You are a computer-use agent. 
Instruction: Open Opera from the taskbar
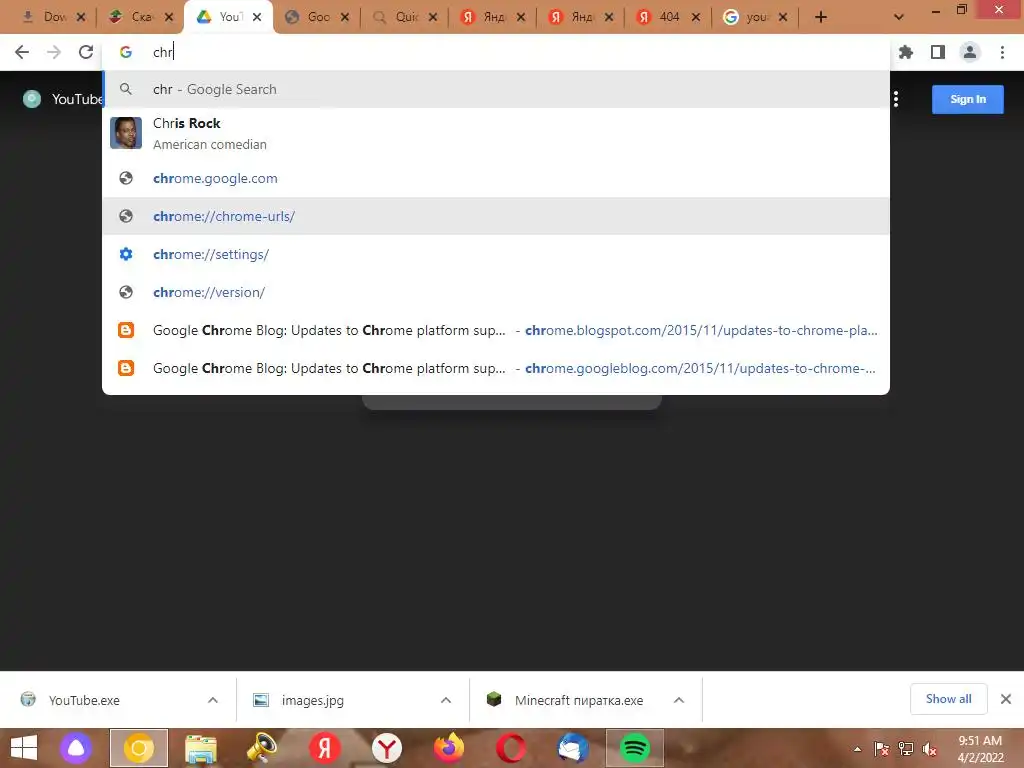(511, 748)
